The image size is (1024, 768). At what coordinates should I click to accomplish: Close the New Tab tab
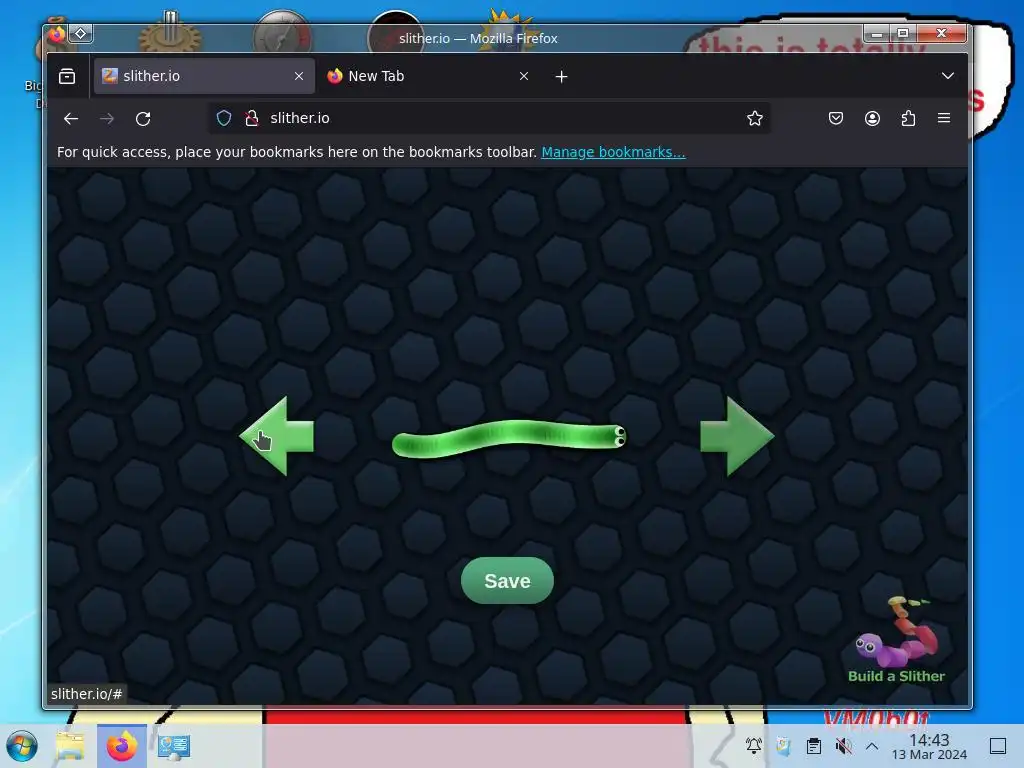(524, 76)
